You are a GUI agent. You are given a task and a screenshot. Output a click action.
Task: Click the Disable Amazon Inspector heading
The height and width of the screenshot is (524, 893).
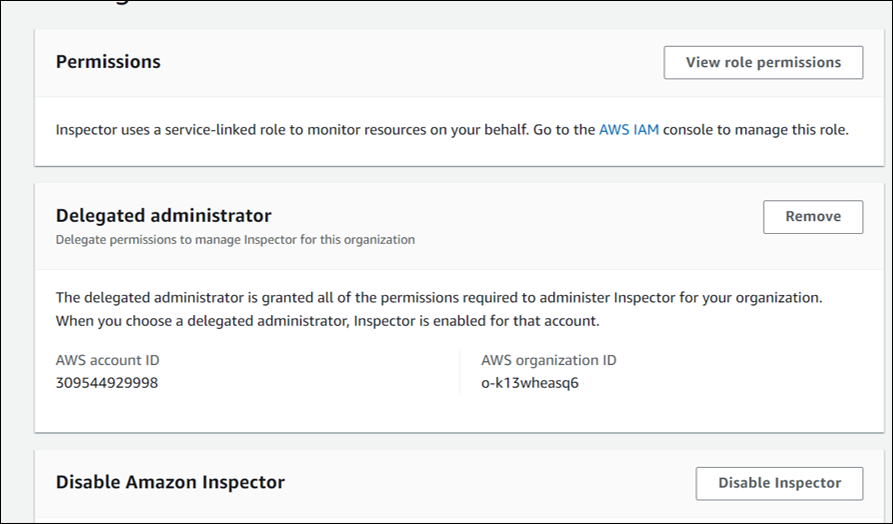[170, 482]
